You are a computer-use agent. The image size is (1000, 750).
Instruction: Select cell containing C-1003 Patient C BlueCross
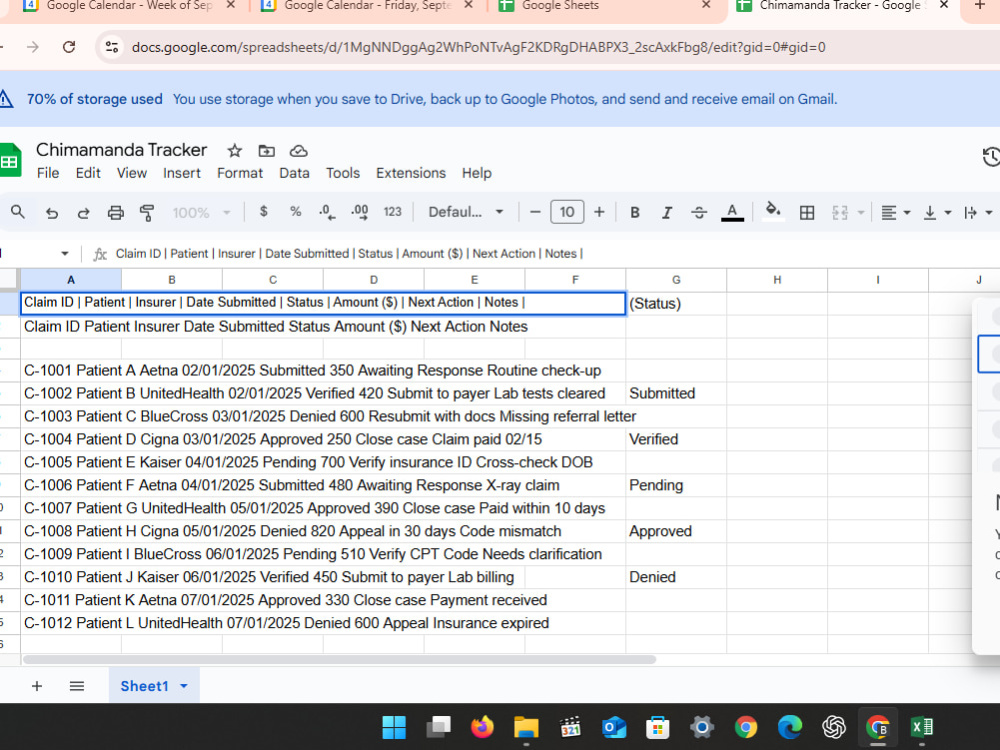point(71,416)
